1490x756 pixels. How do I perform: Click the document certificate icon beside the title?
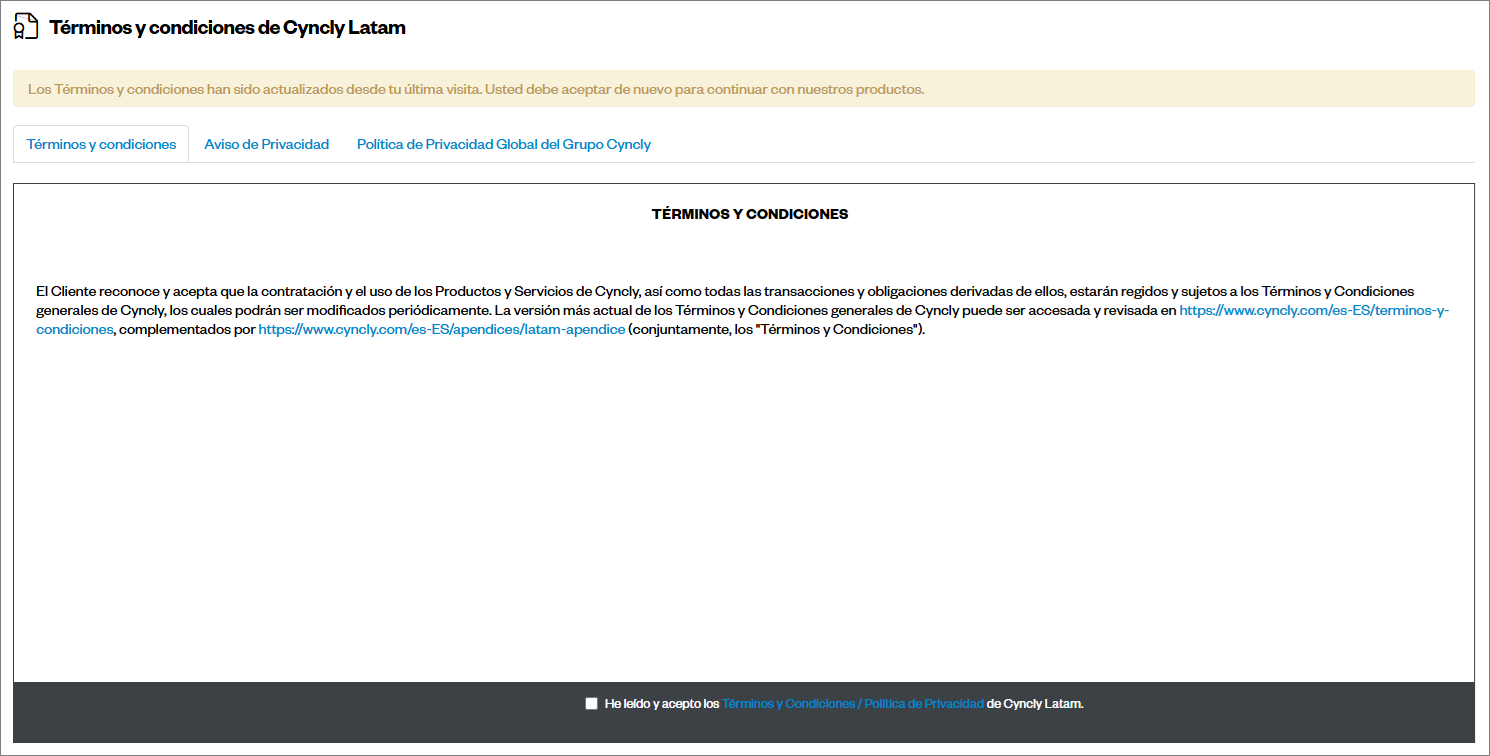(x=26, y=27)
